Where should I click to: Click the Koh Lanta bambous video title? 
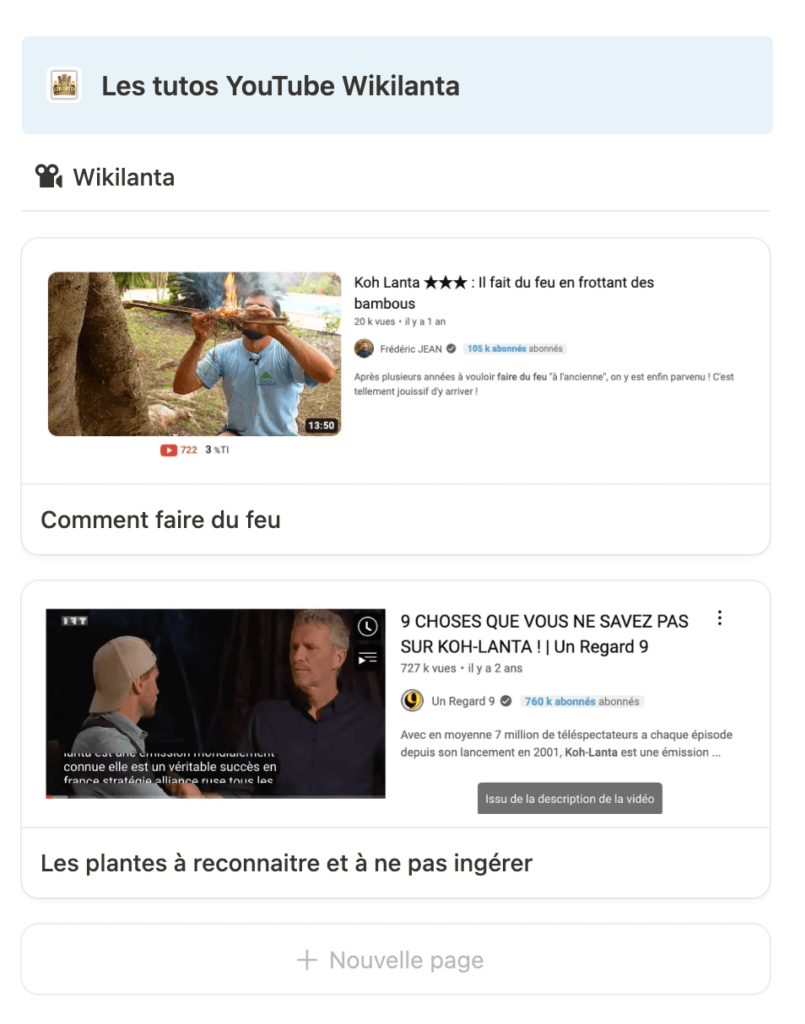(504, 293)
